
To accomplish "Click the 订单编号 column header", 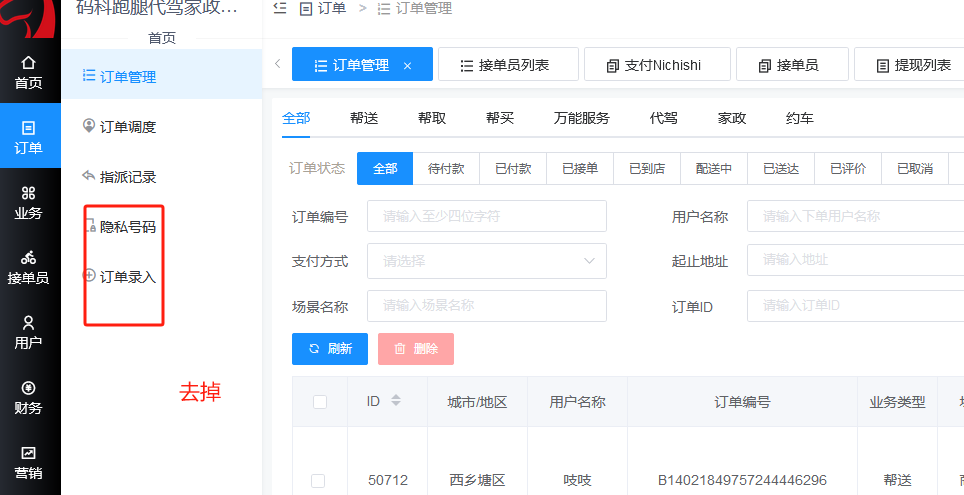I will tap(742, 402).
